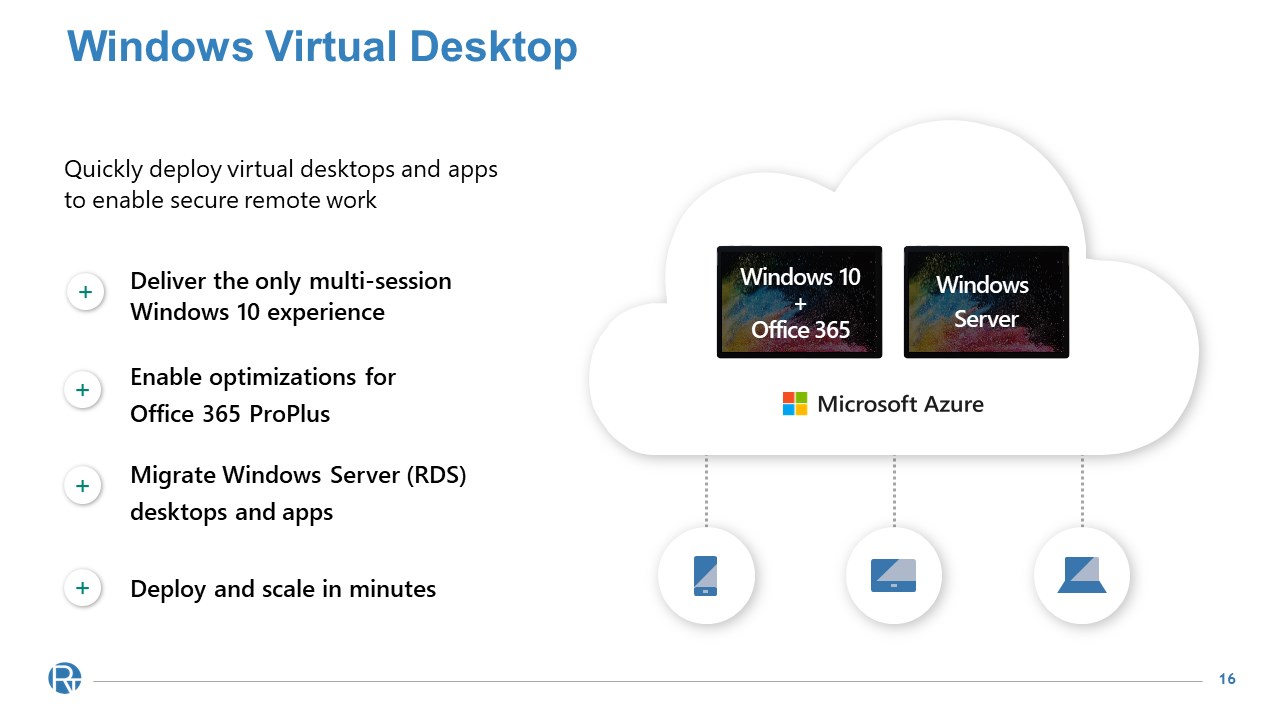Image resolution: width=1280 pixels, height=720 pixels.
Task: Select text 'Quickly deploy virtual desktops and apps'
Action: coord(281,169)
